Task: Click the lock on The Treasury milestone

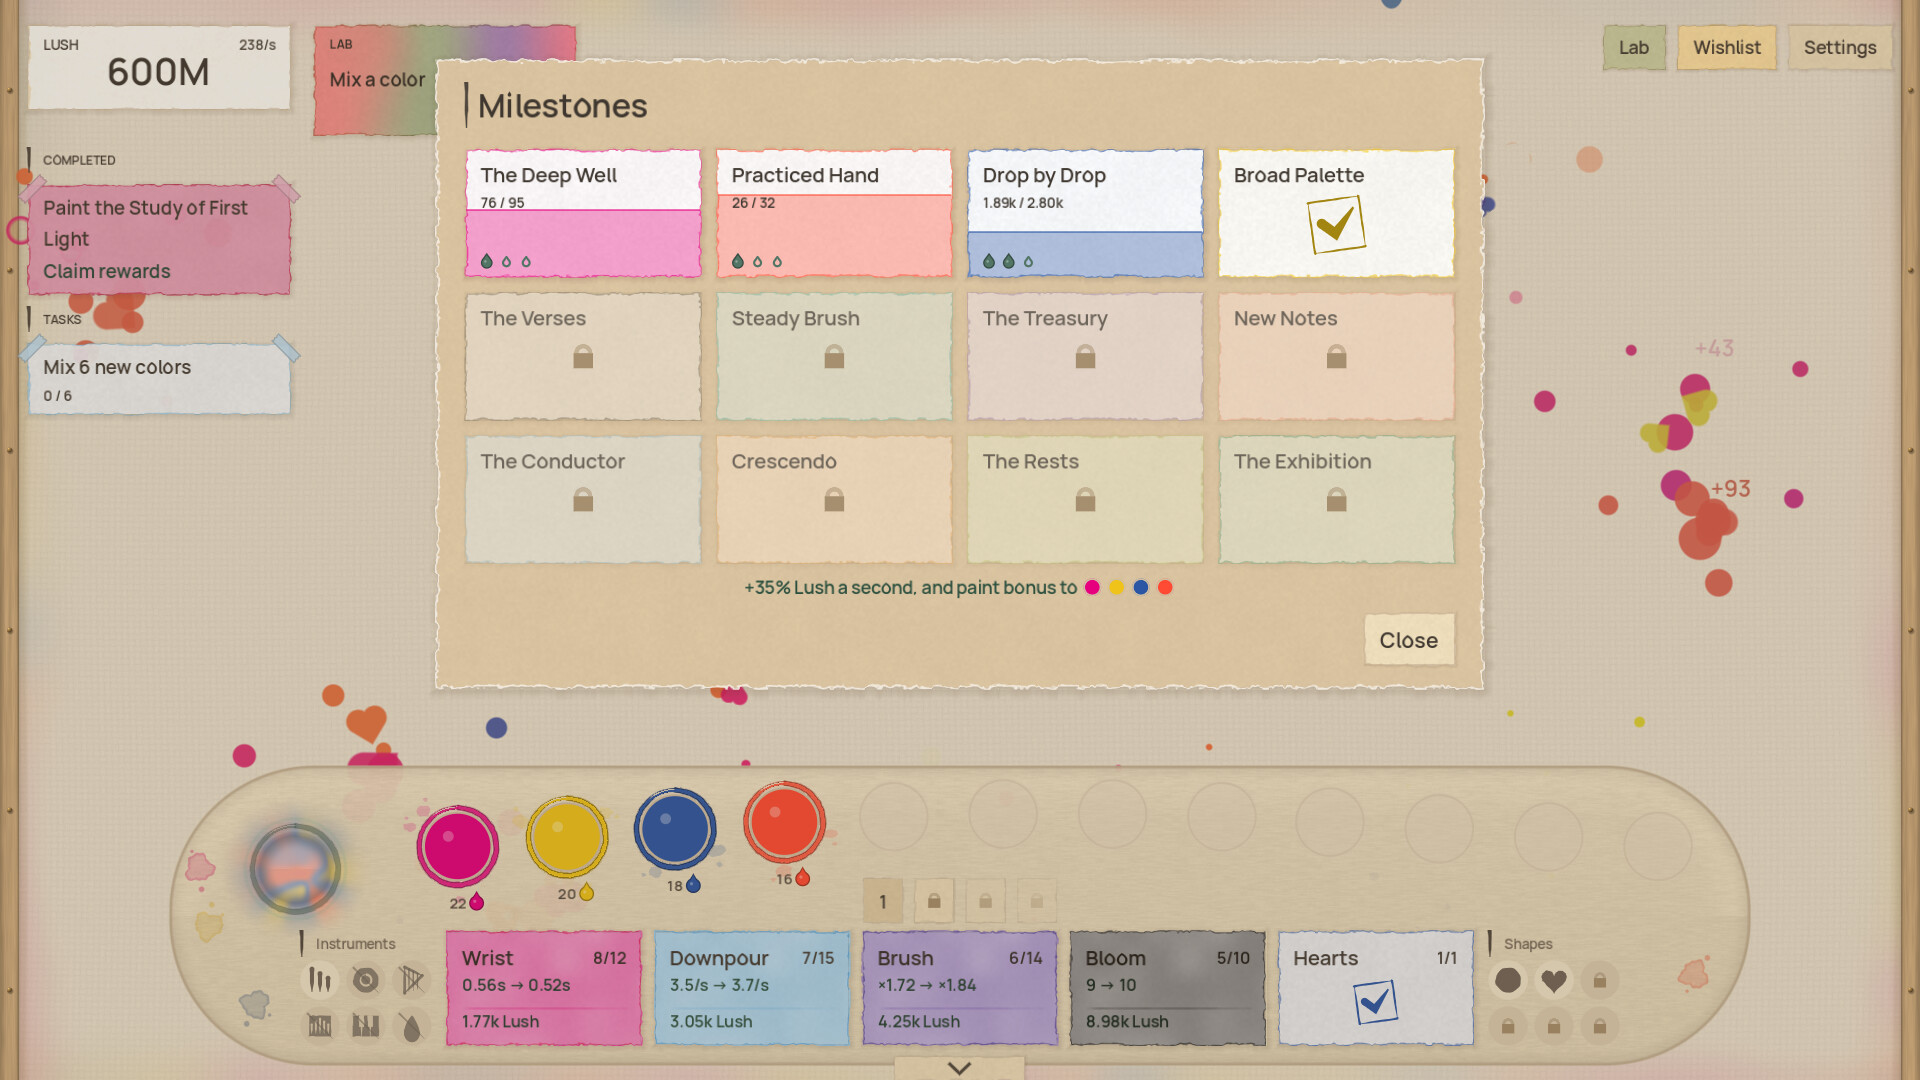Action: [1085, 356]
